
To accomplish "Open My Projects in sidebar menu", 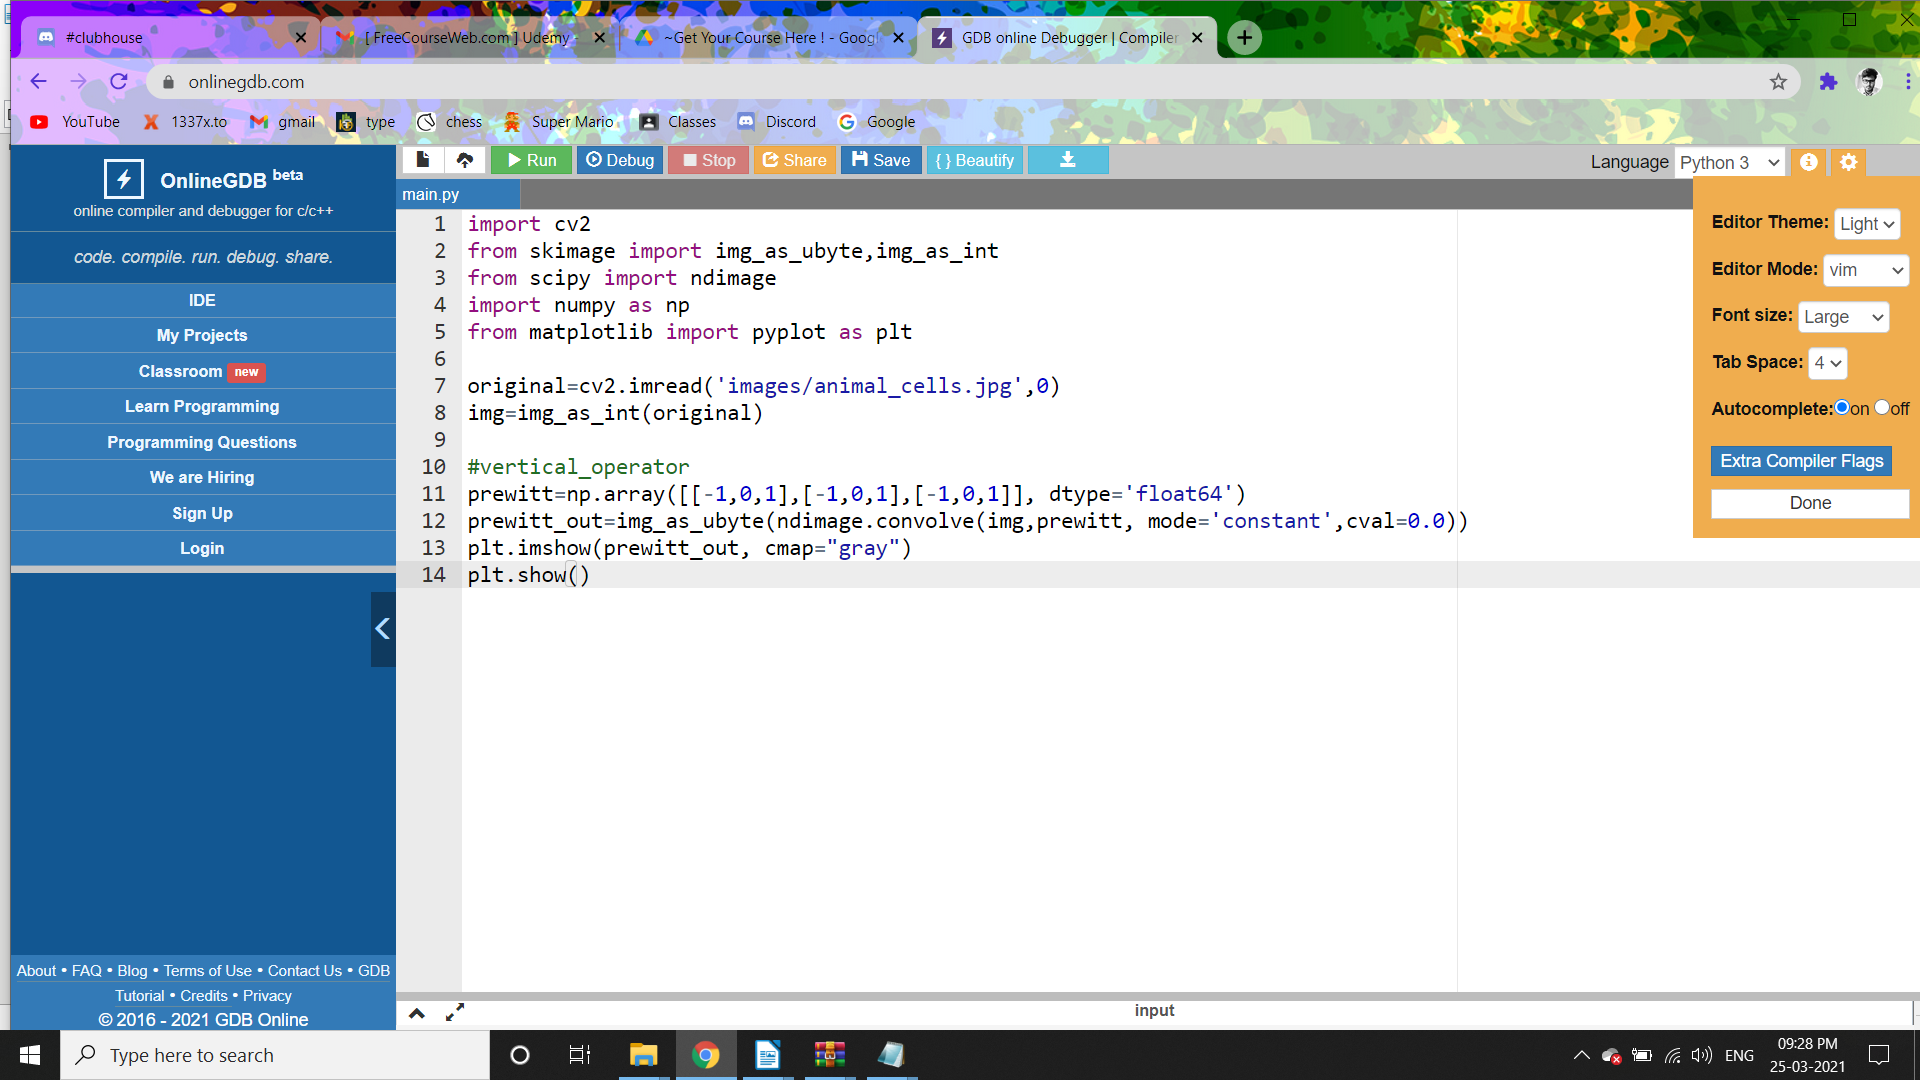I will 202,335.
